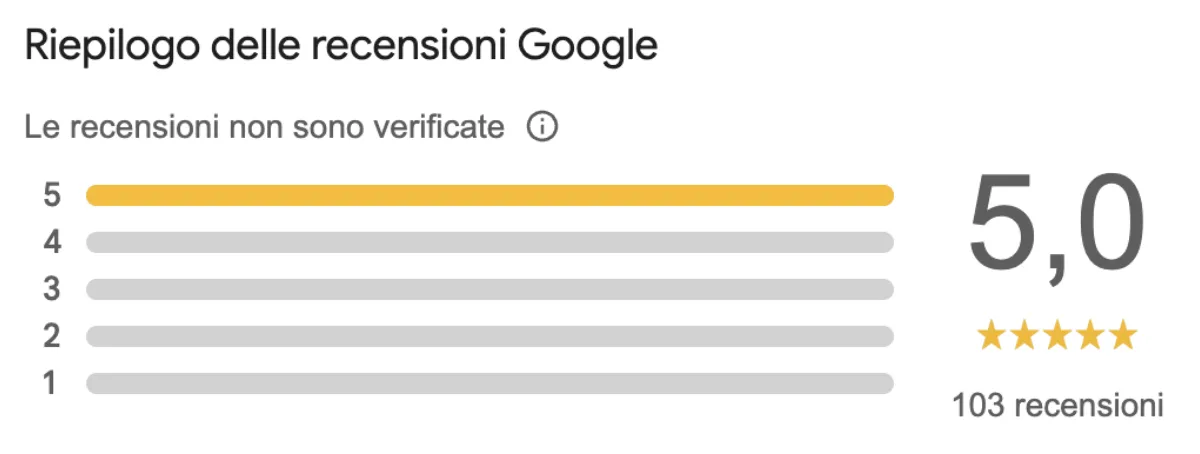1200x454 pixels.
Task: Select the yellow 5-star rating bar
Action: (490, 195)
